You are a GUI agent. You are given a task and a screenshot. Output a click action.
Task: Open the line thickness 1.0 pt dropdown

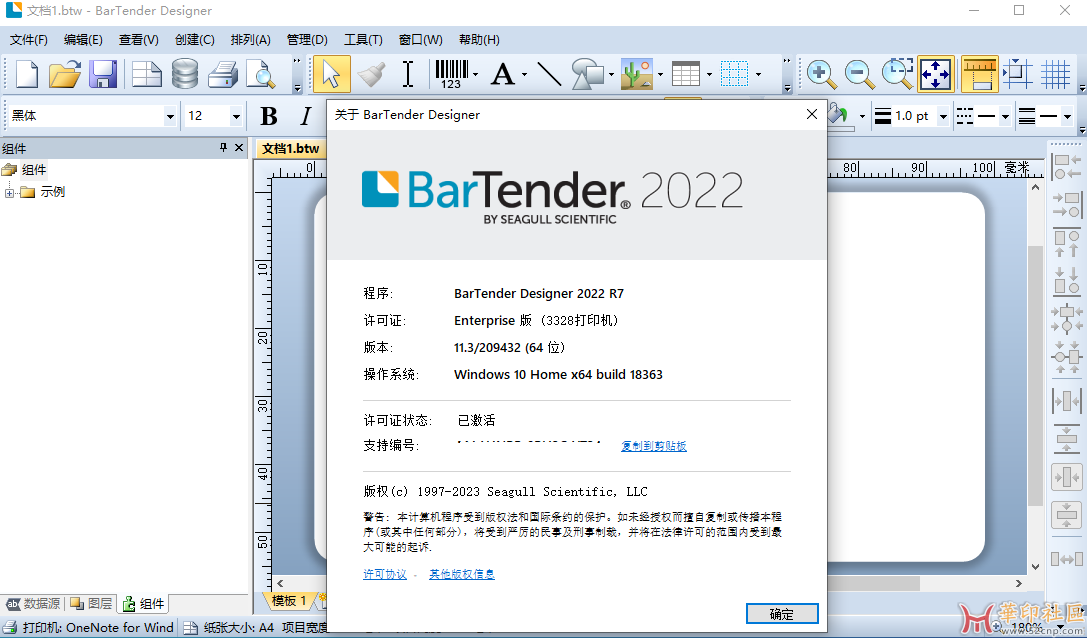coord(942,117)
